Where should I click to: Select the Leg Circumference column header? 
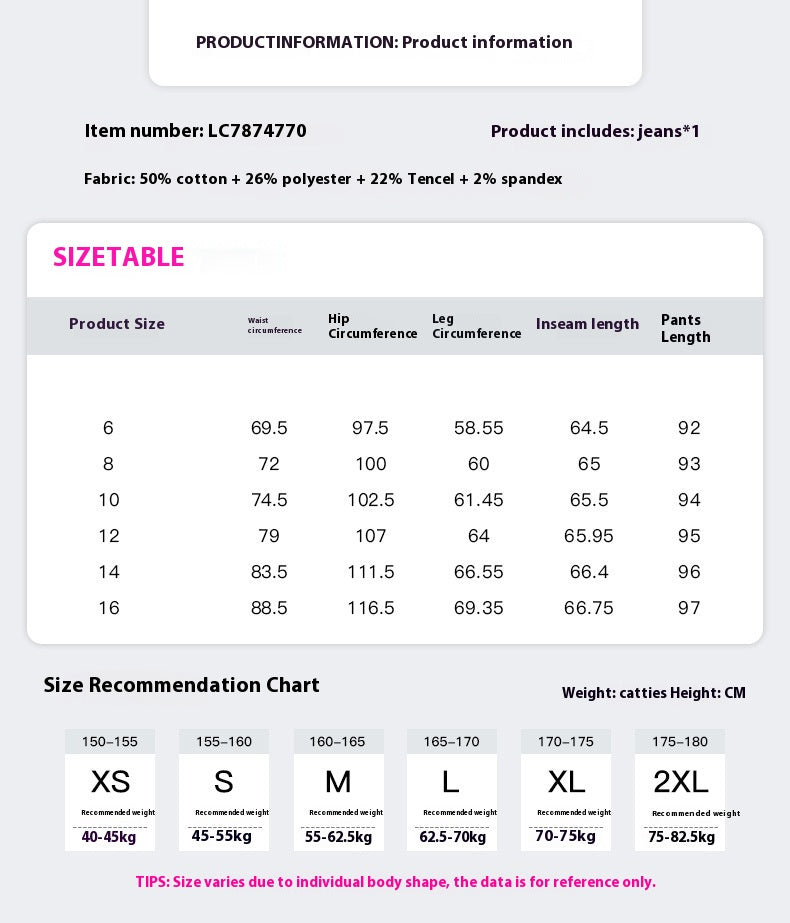click(x=476, y=326)
